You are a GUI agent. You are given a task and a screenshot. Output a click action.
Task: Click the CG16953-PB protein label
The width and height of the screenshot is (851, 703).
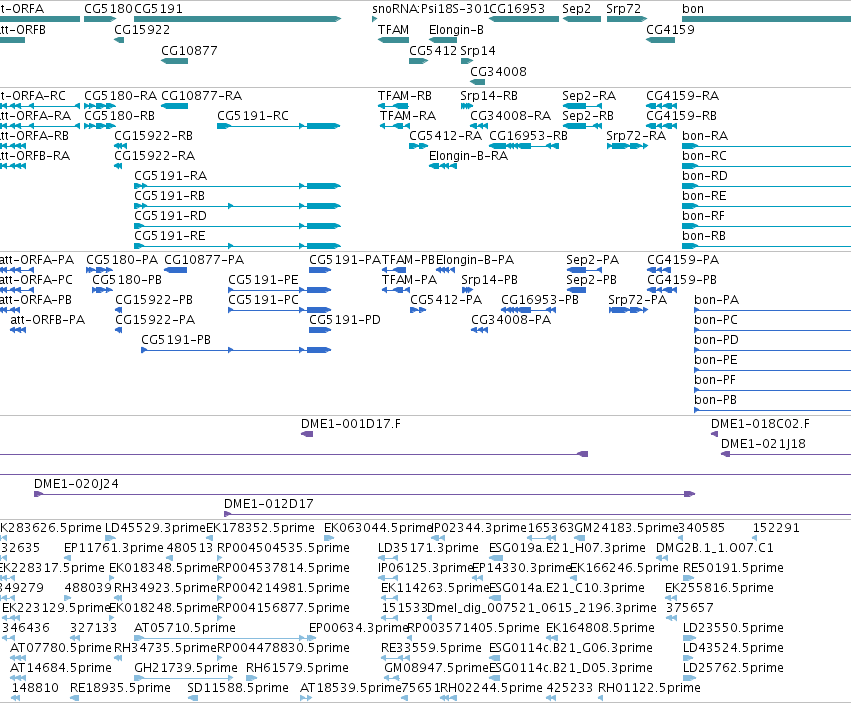(x=540, y=300)
